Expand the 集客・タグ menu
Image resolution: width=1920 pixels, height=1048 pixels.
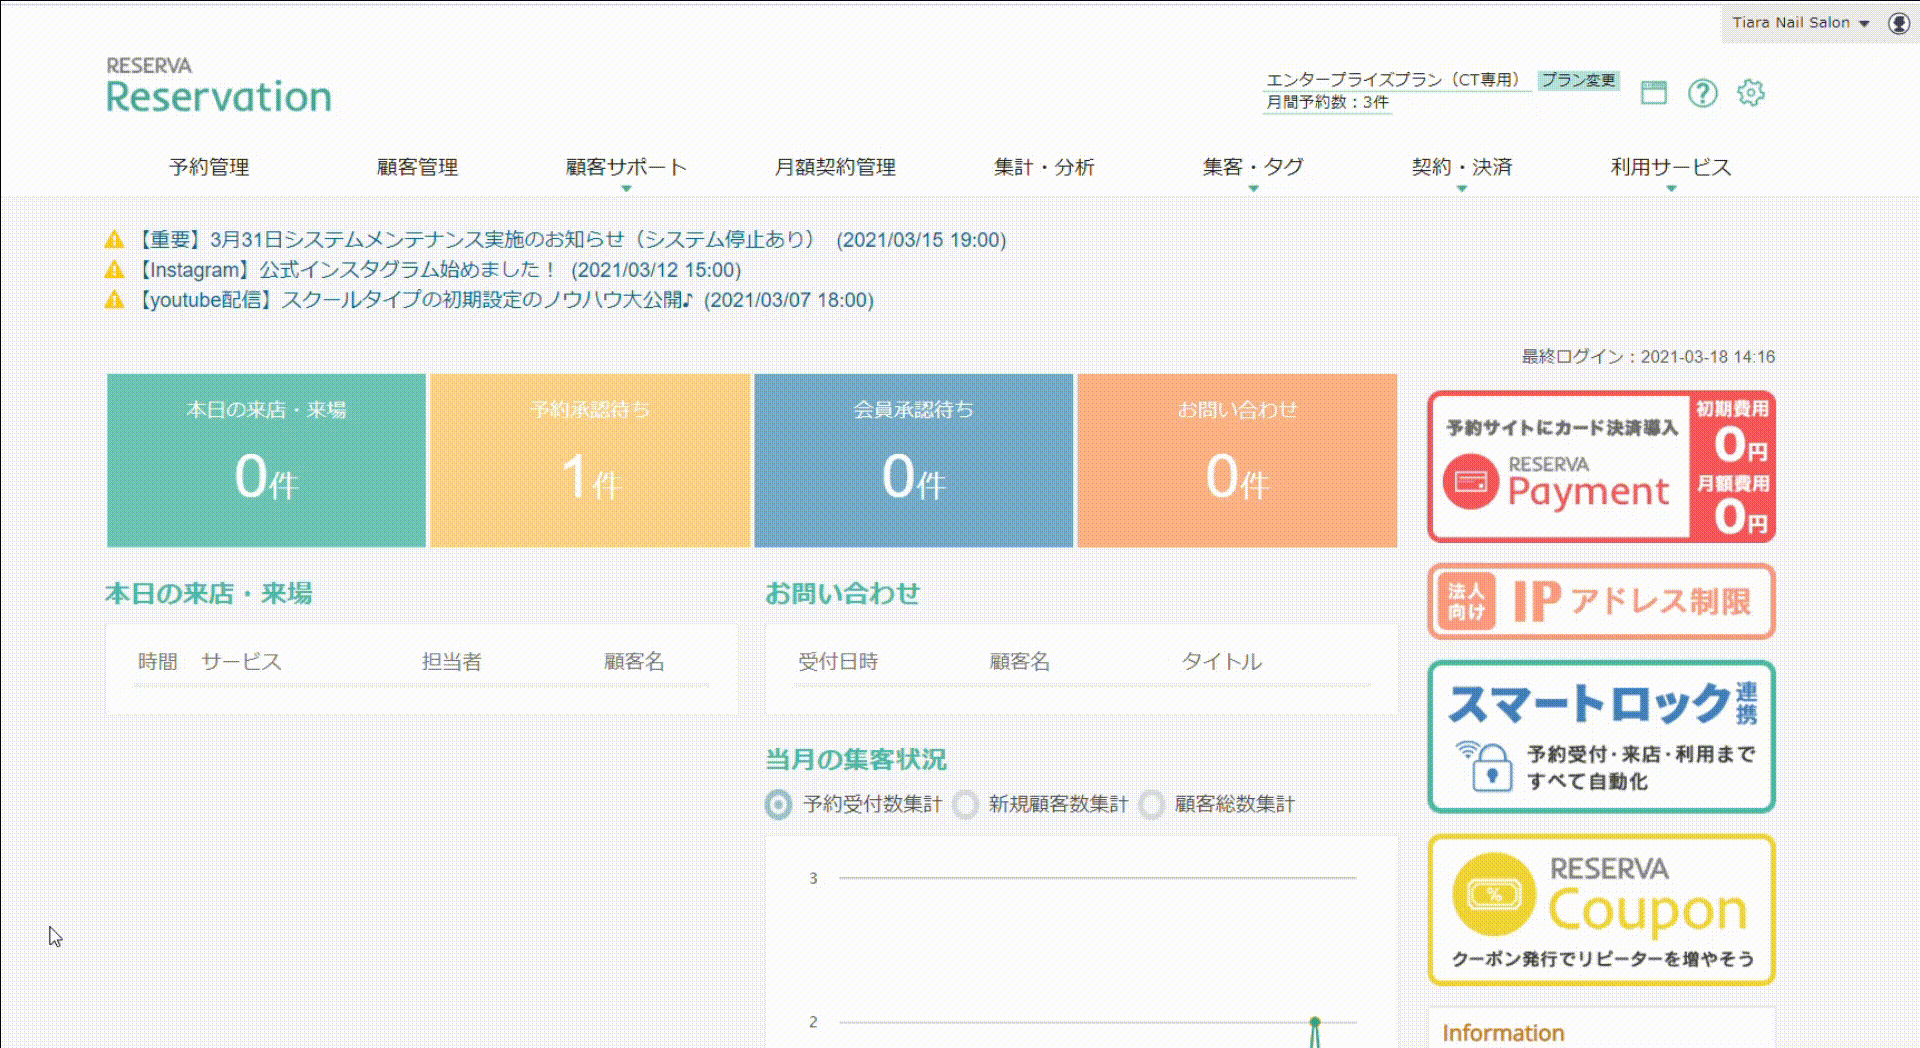pyautogui.click(x=1253, y=168)
